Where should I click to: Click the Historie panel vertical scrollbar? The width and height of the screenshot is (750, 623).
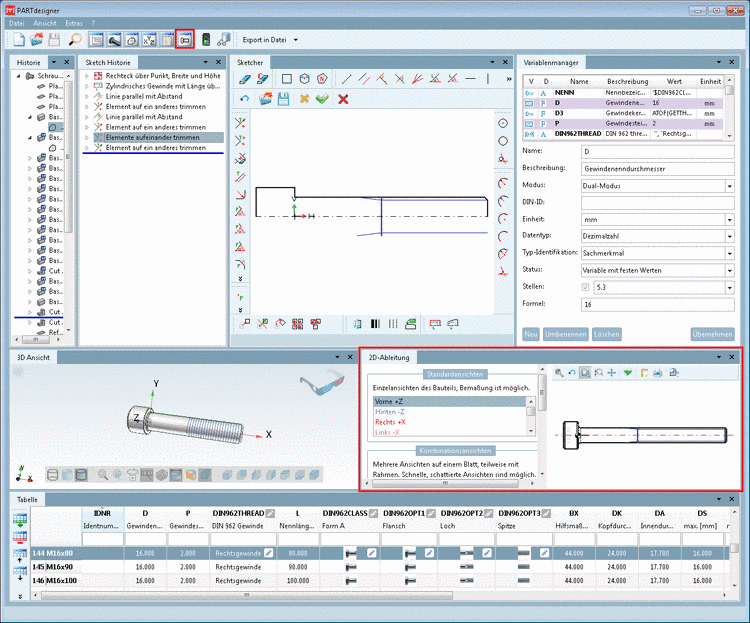click(x=68, y=158)
